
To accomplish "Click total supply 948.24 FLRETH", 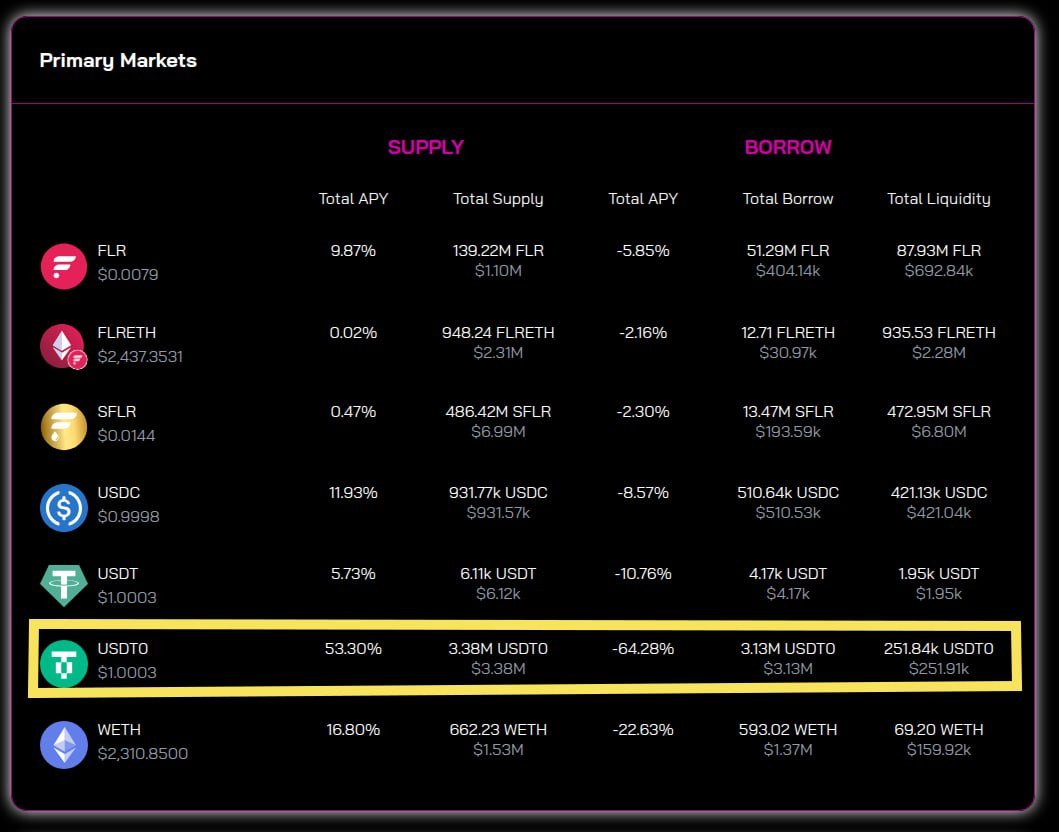I will click(498, 333).
